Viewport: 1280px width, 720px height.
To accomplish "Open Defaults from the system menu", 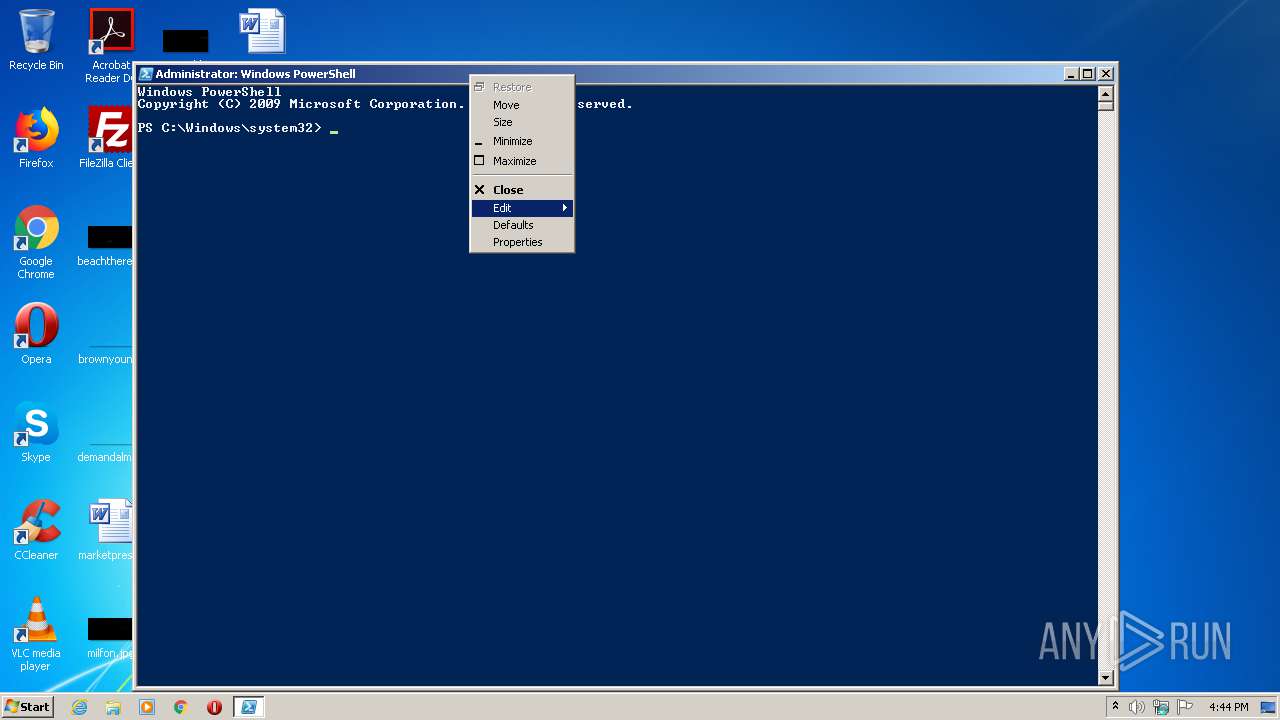I will pos(522,225).
